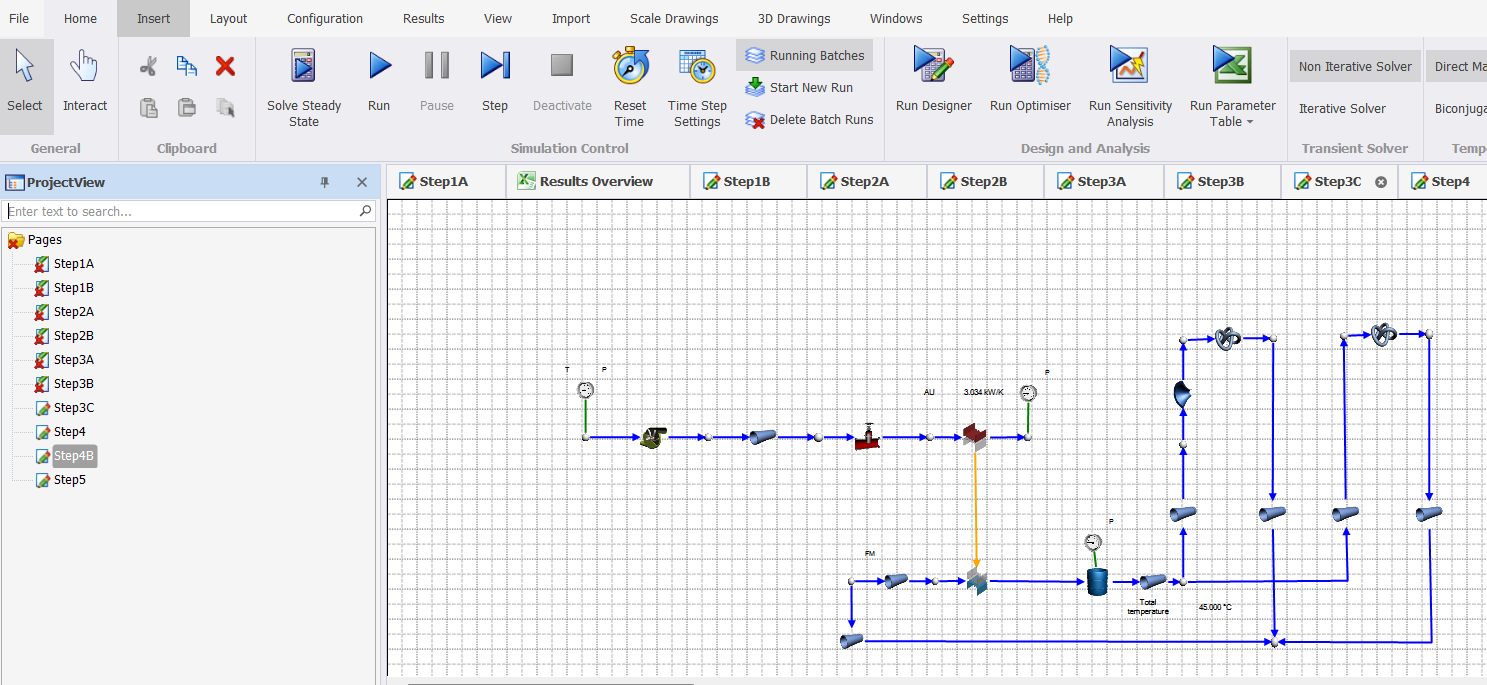Click the Step simulation icon
Image resolution: width=1487 pixels, height=685 pixels.
click(495, 67)
